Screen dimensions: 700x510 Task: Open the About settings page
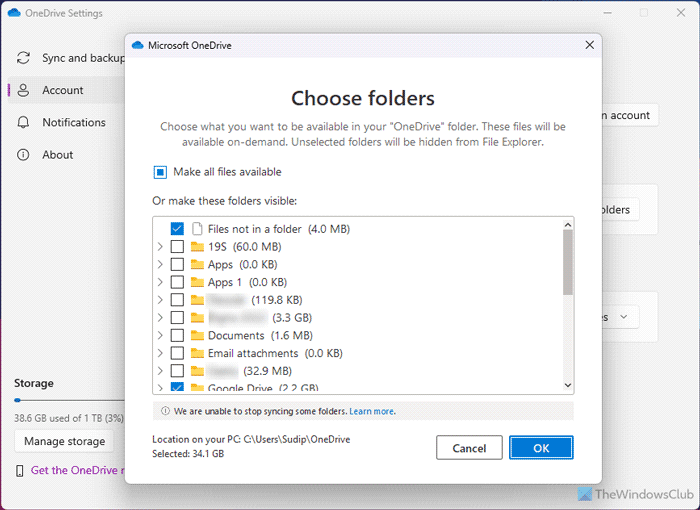[57, 155]
